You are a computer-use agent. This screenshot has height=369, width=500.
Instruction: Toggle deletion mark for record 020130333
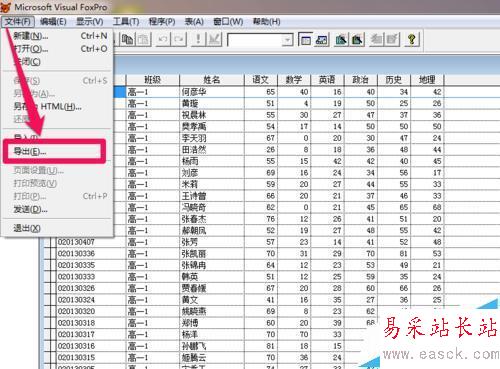[53, 277]
